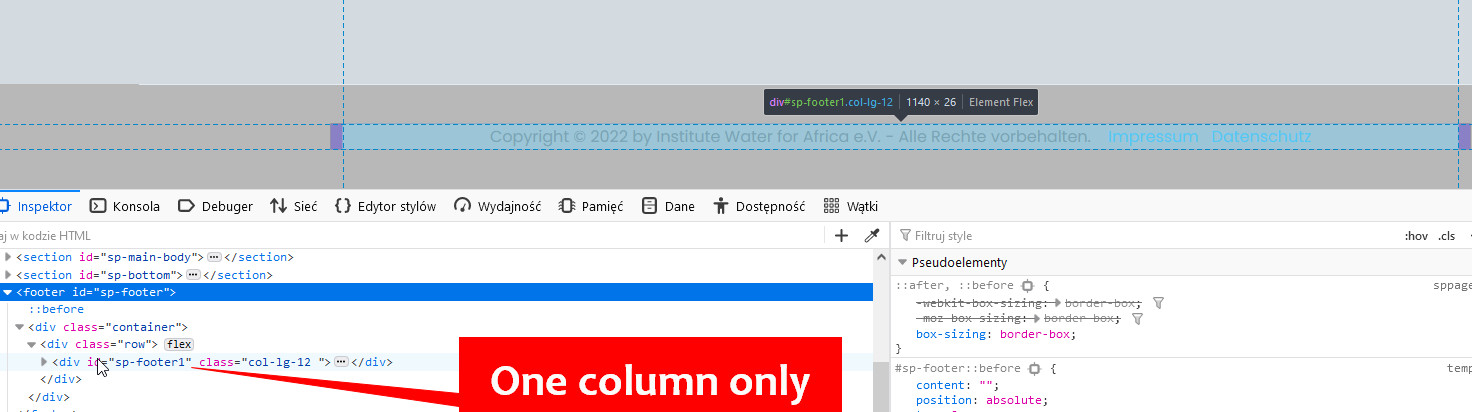
Task: Pick a color with the eyedropper icon
Action: (x=871, y=236)
